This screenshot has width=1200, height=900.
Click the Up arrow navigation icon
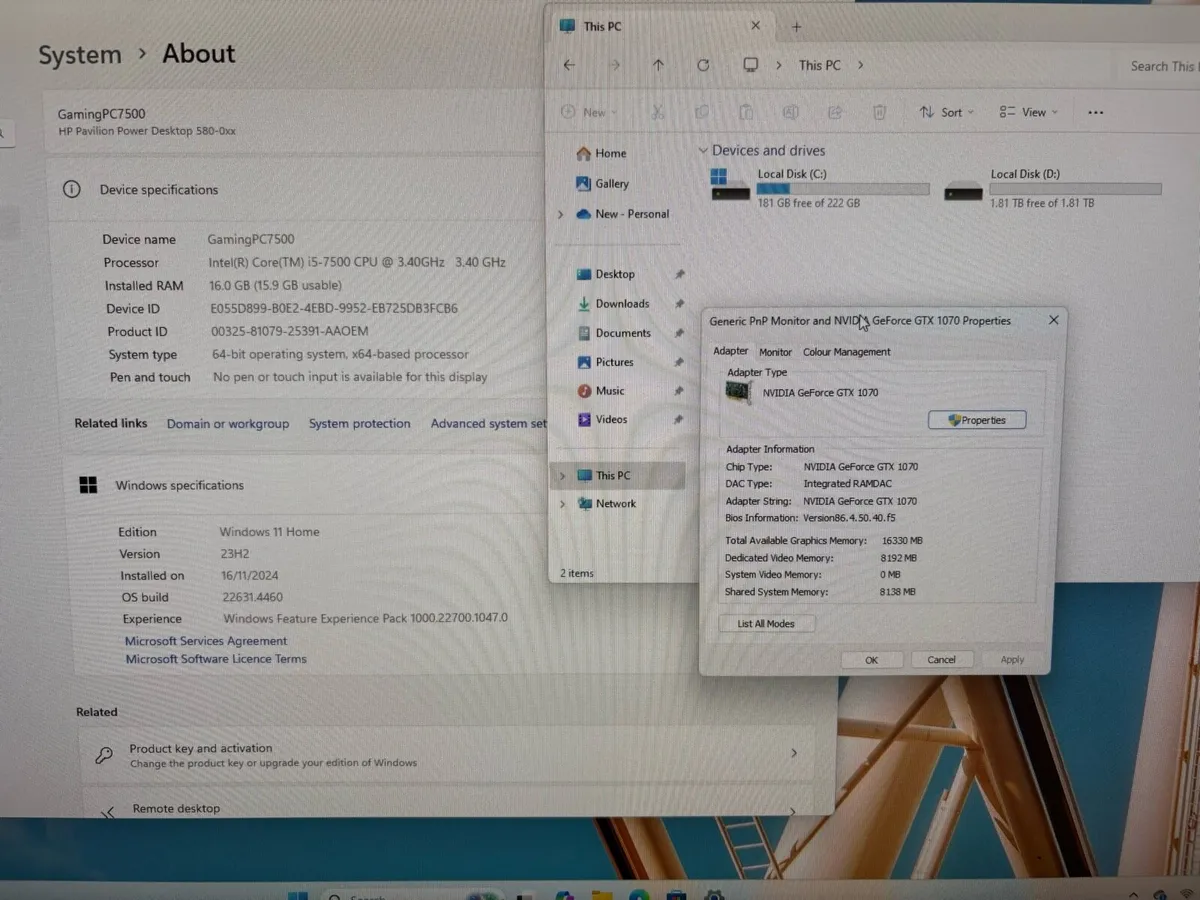click(658, 65)
